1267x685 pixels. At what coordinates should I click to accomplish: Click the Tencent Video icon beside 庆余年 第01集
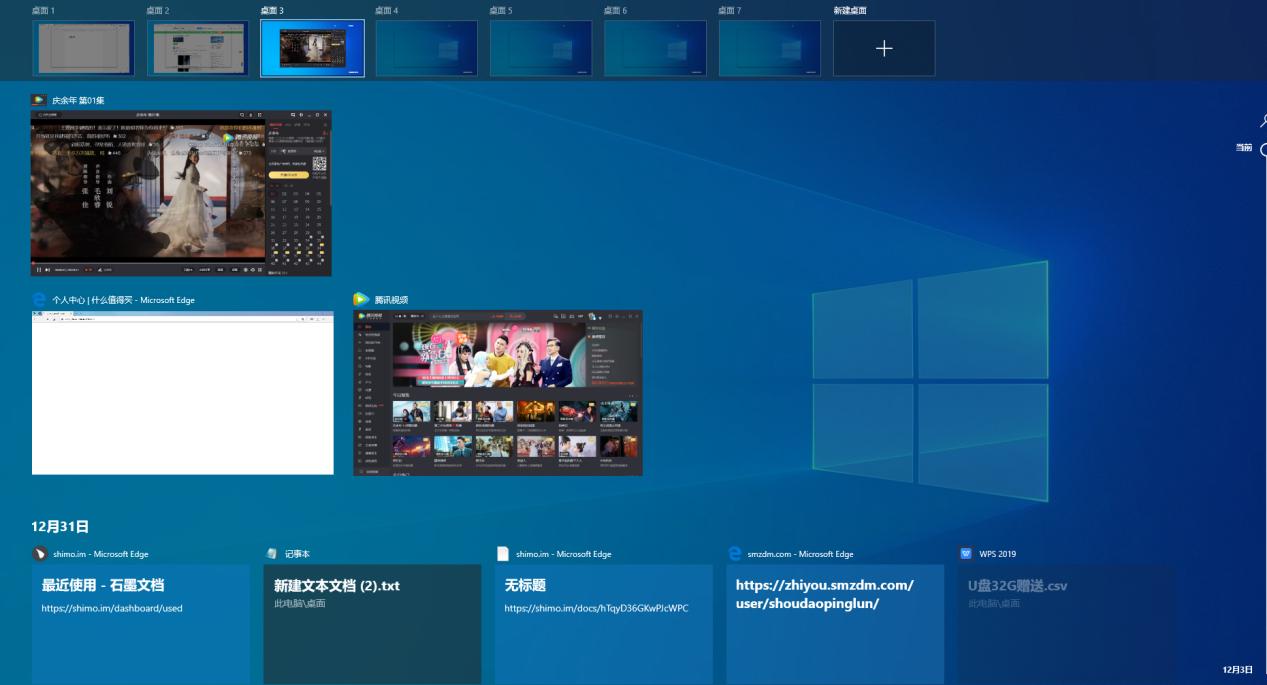tap(39, 100)
